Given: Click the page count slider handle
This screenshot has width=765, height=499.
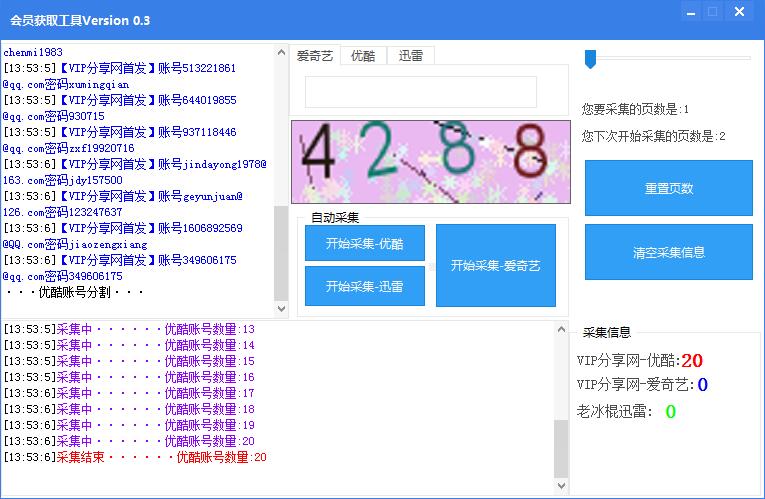Looking at the screenshot, I should coord(590,59).
